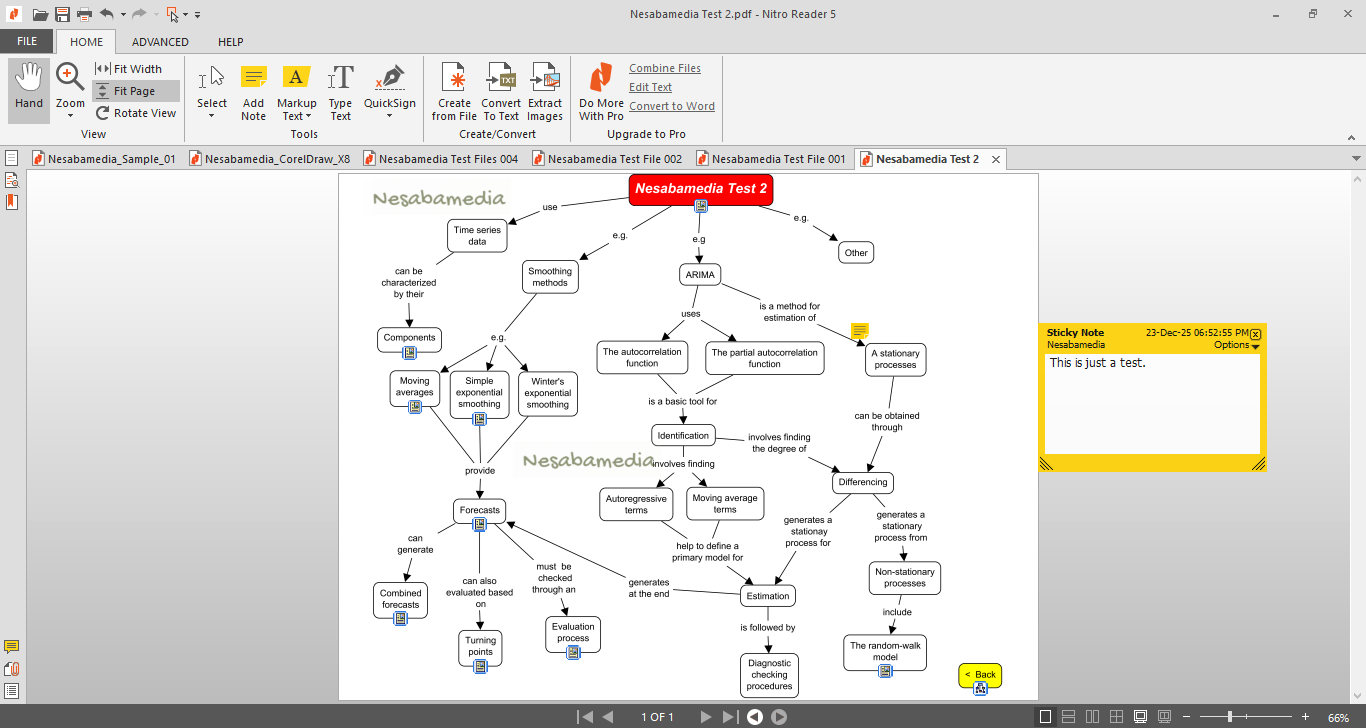Image resolution: width=1366 pixels, height=728 pixels.
Task: Click the zoom slider handle
Action: point(1229,717)
